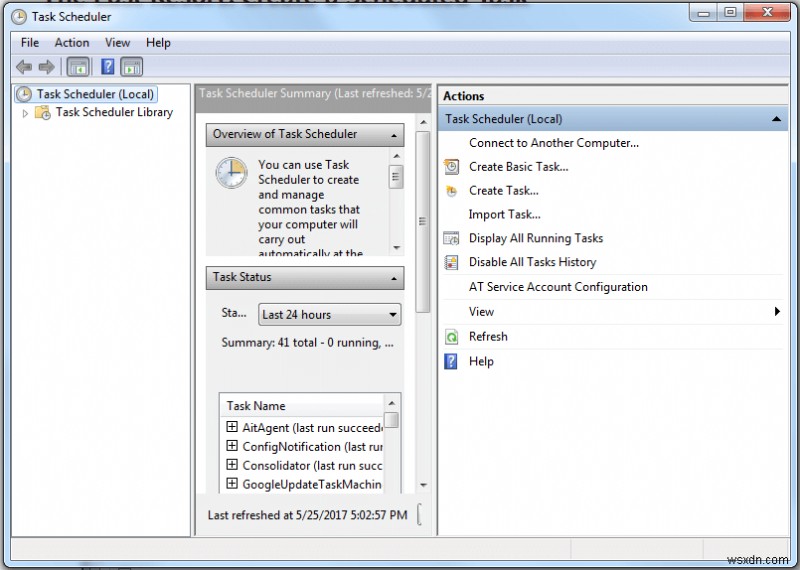Click Disable All Tasks History action
This screenshot has height=570, width=800.
click(532, 262)
